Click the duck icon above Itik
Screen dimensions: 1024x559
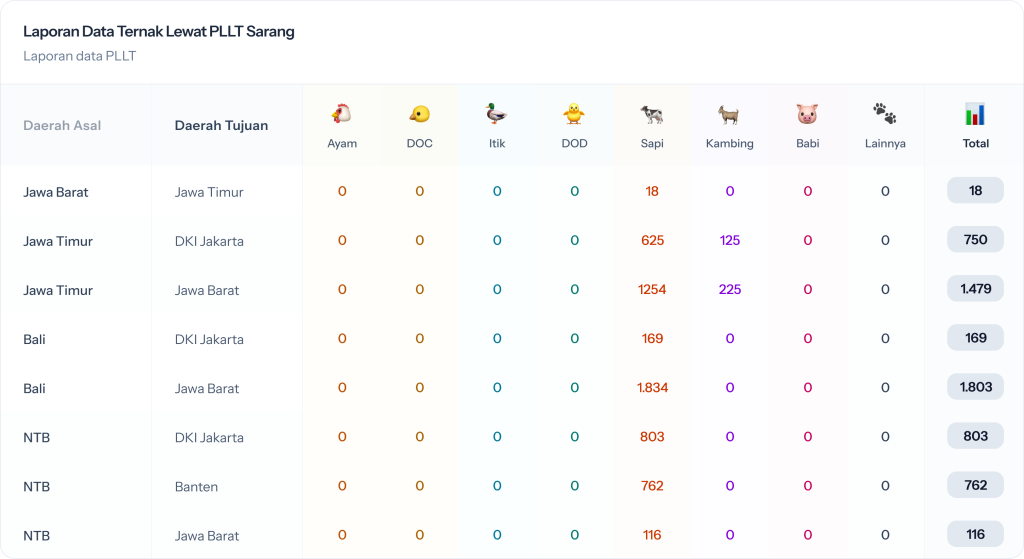tap(497, 114)
